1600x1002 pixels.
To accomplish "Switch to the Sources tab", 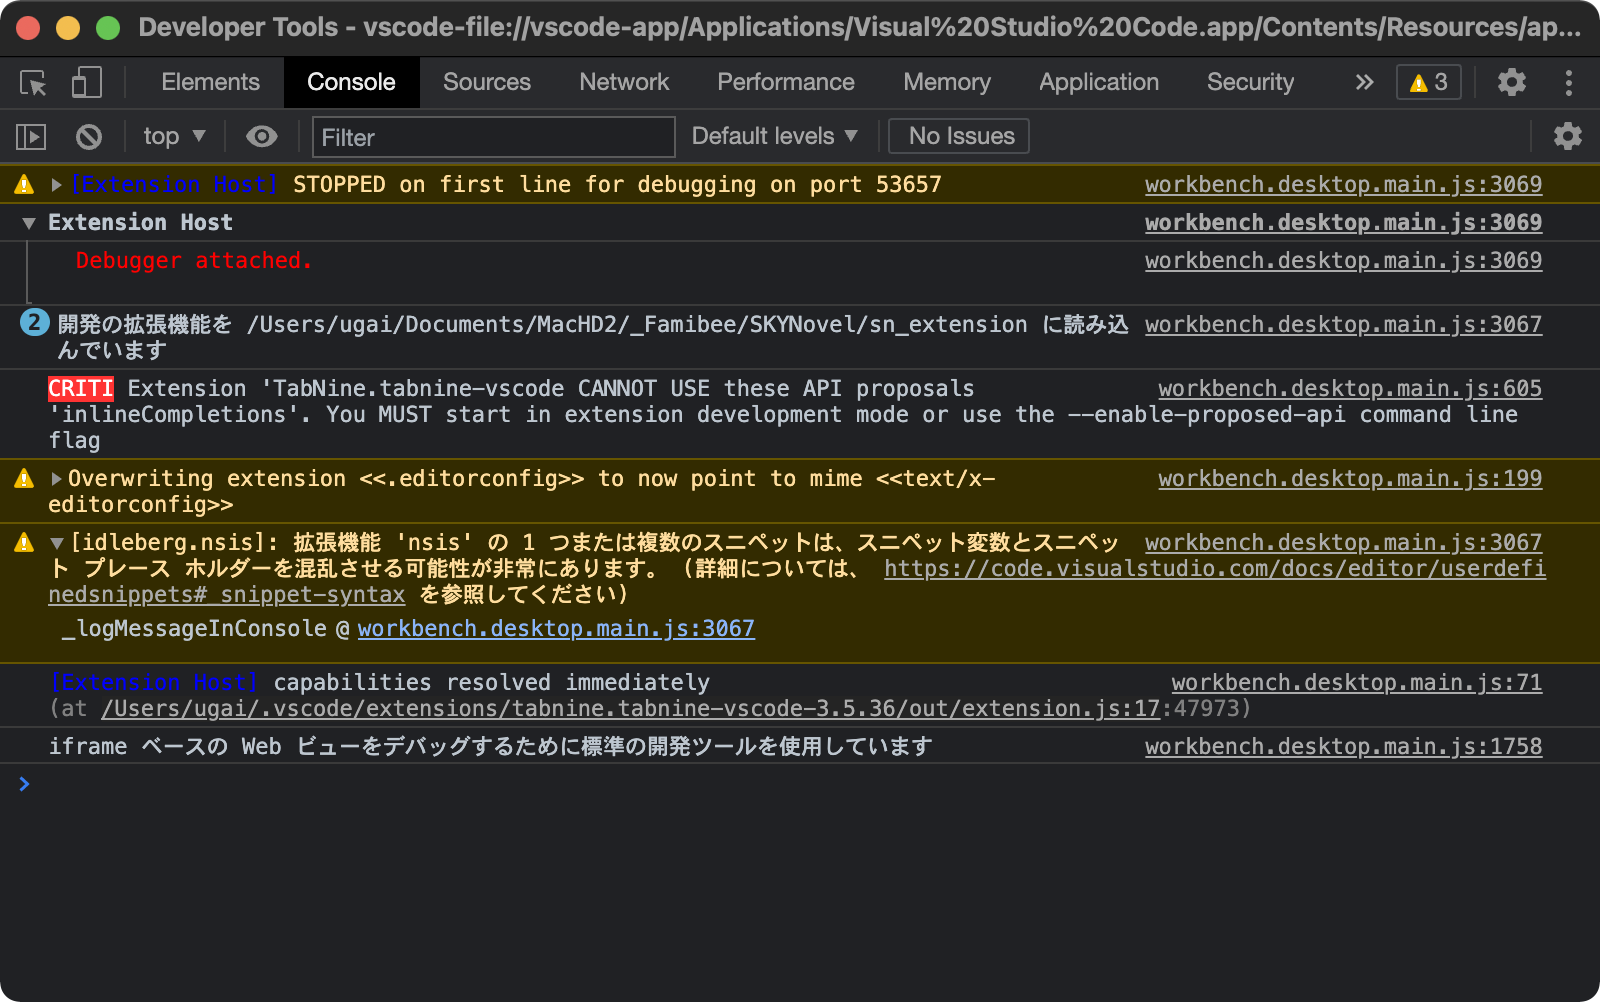I will coord(487,82).
